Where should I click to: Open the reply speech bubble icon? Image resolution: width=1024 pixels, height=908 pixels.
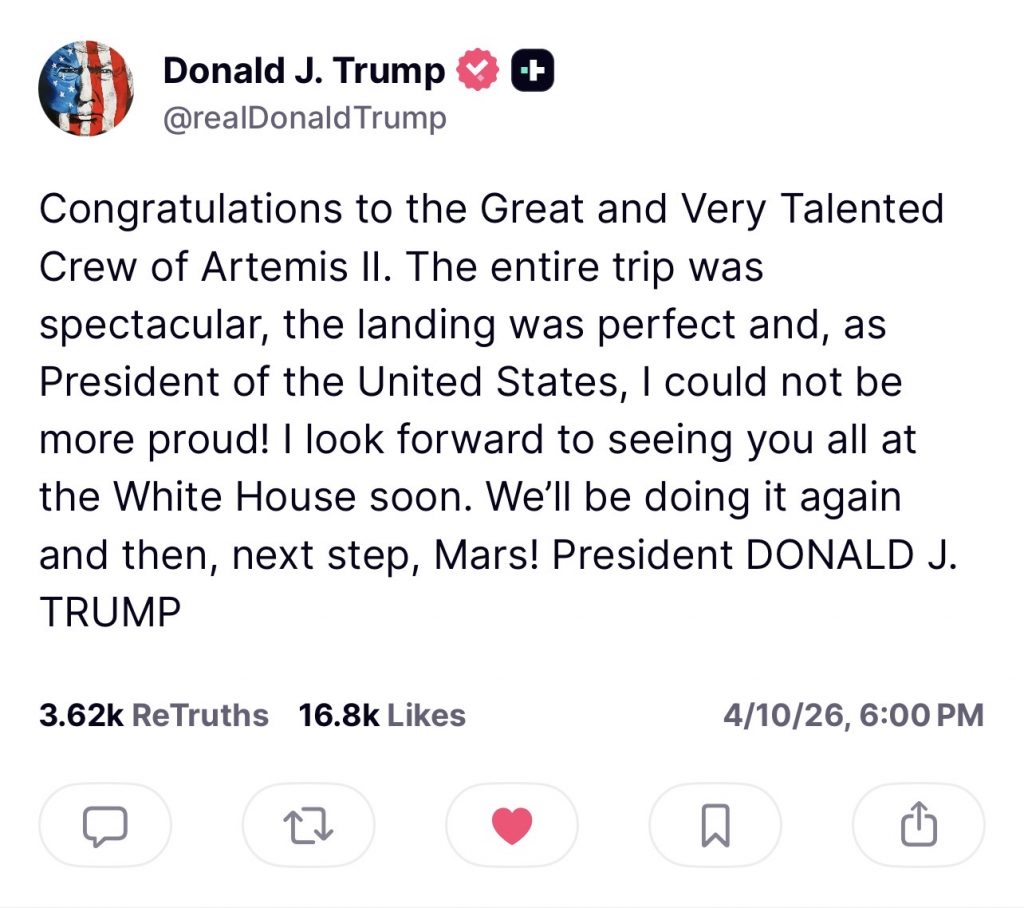click(105, 825)
